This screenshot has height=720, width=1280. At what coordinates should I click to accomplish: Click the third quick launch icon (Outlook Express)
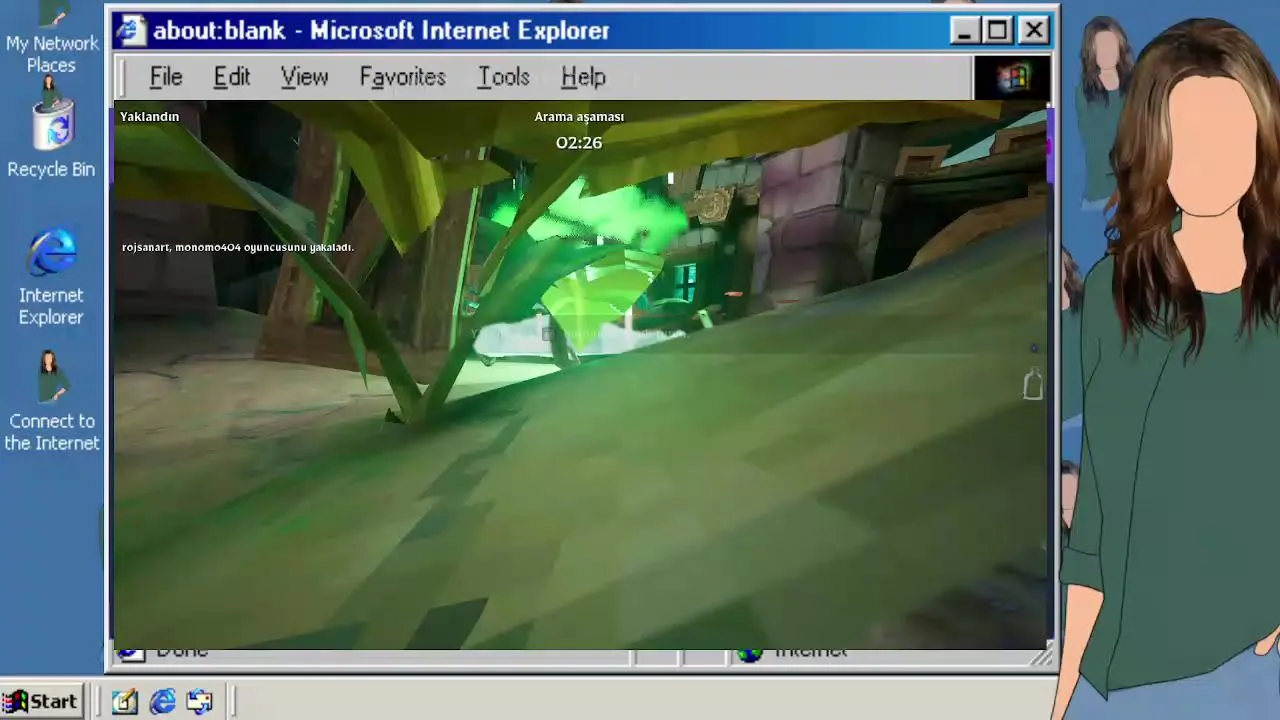tap(199, 702)
